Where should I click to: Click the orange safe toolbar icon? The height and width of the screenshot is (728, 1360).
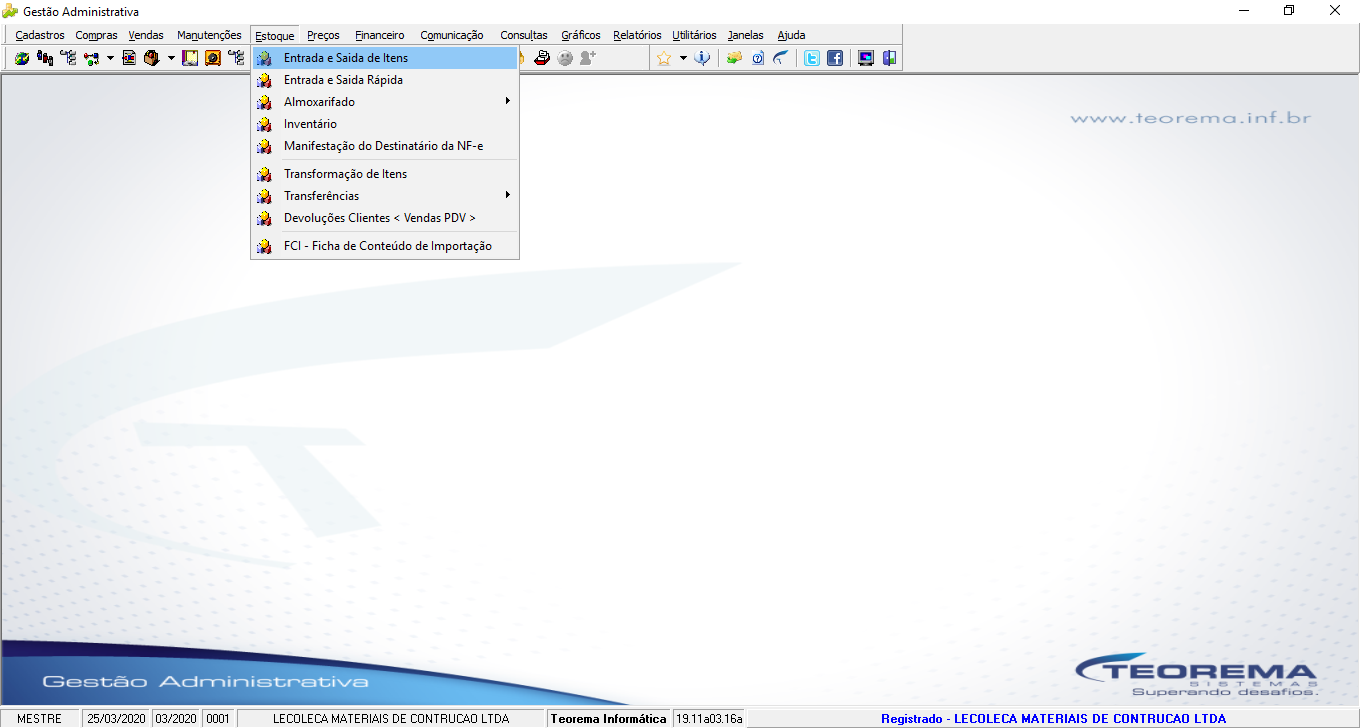pyautogui.click(x=213, y=58)
